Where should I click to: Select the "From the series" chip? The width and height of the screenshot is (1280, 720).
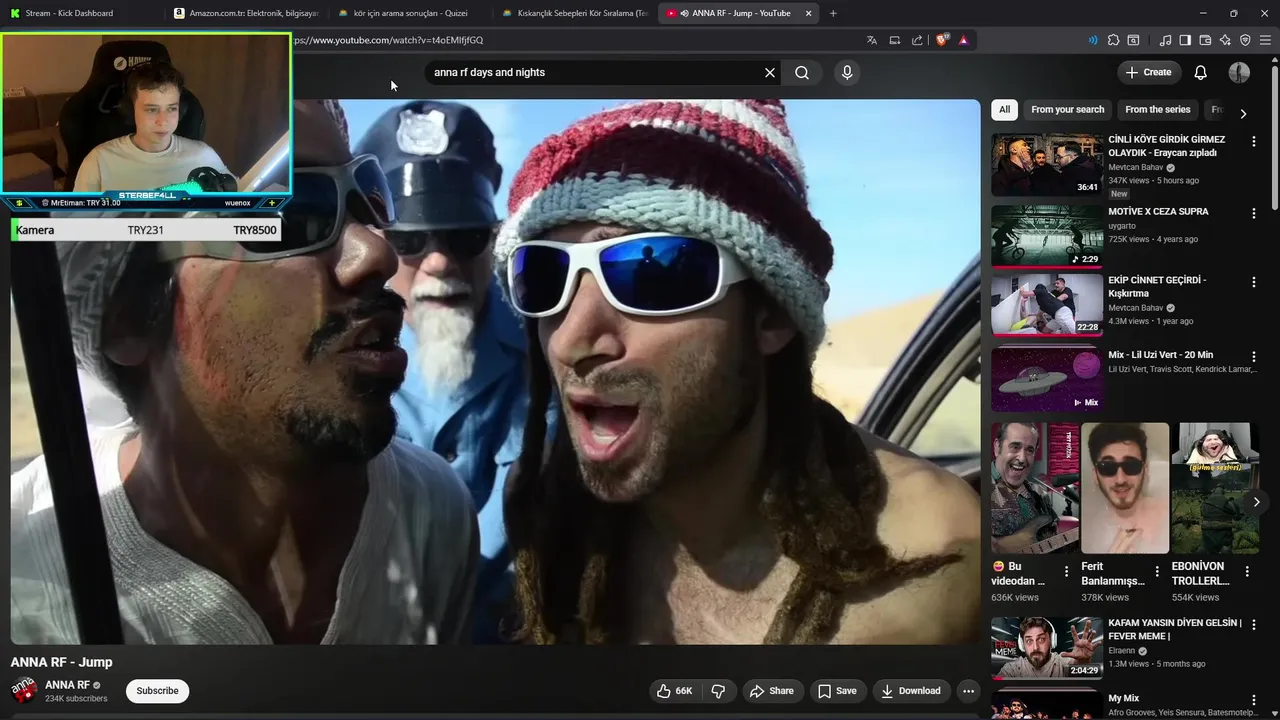tap(1158, 110)
